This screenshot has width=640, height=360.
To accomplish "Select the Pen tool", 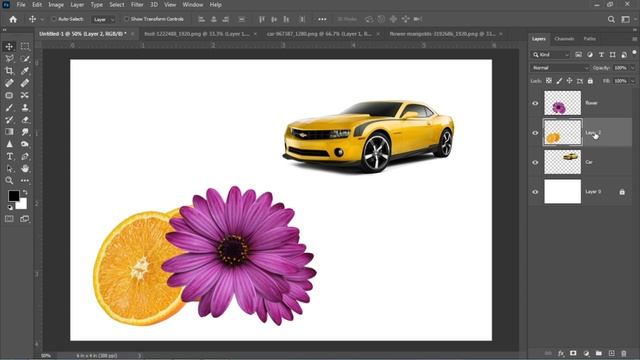I will tap(25, 156).
